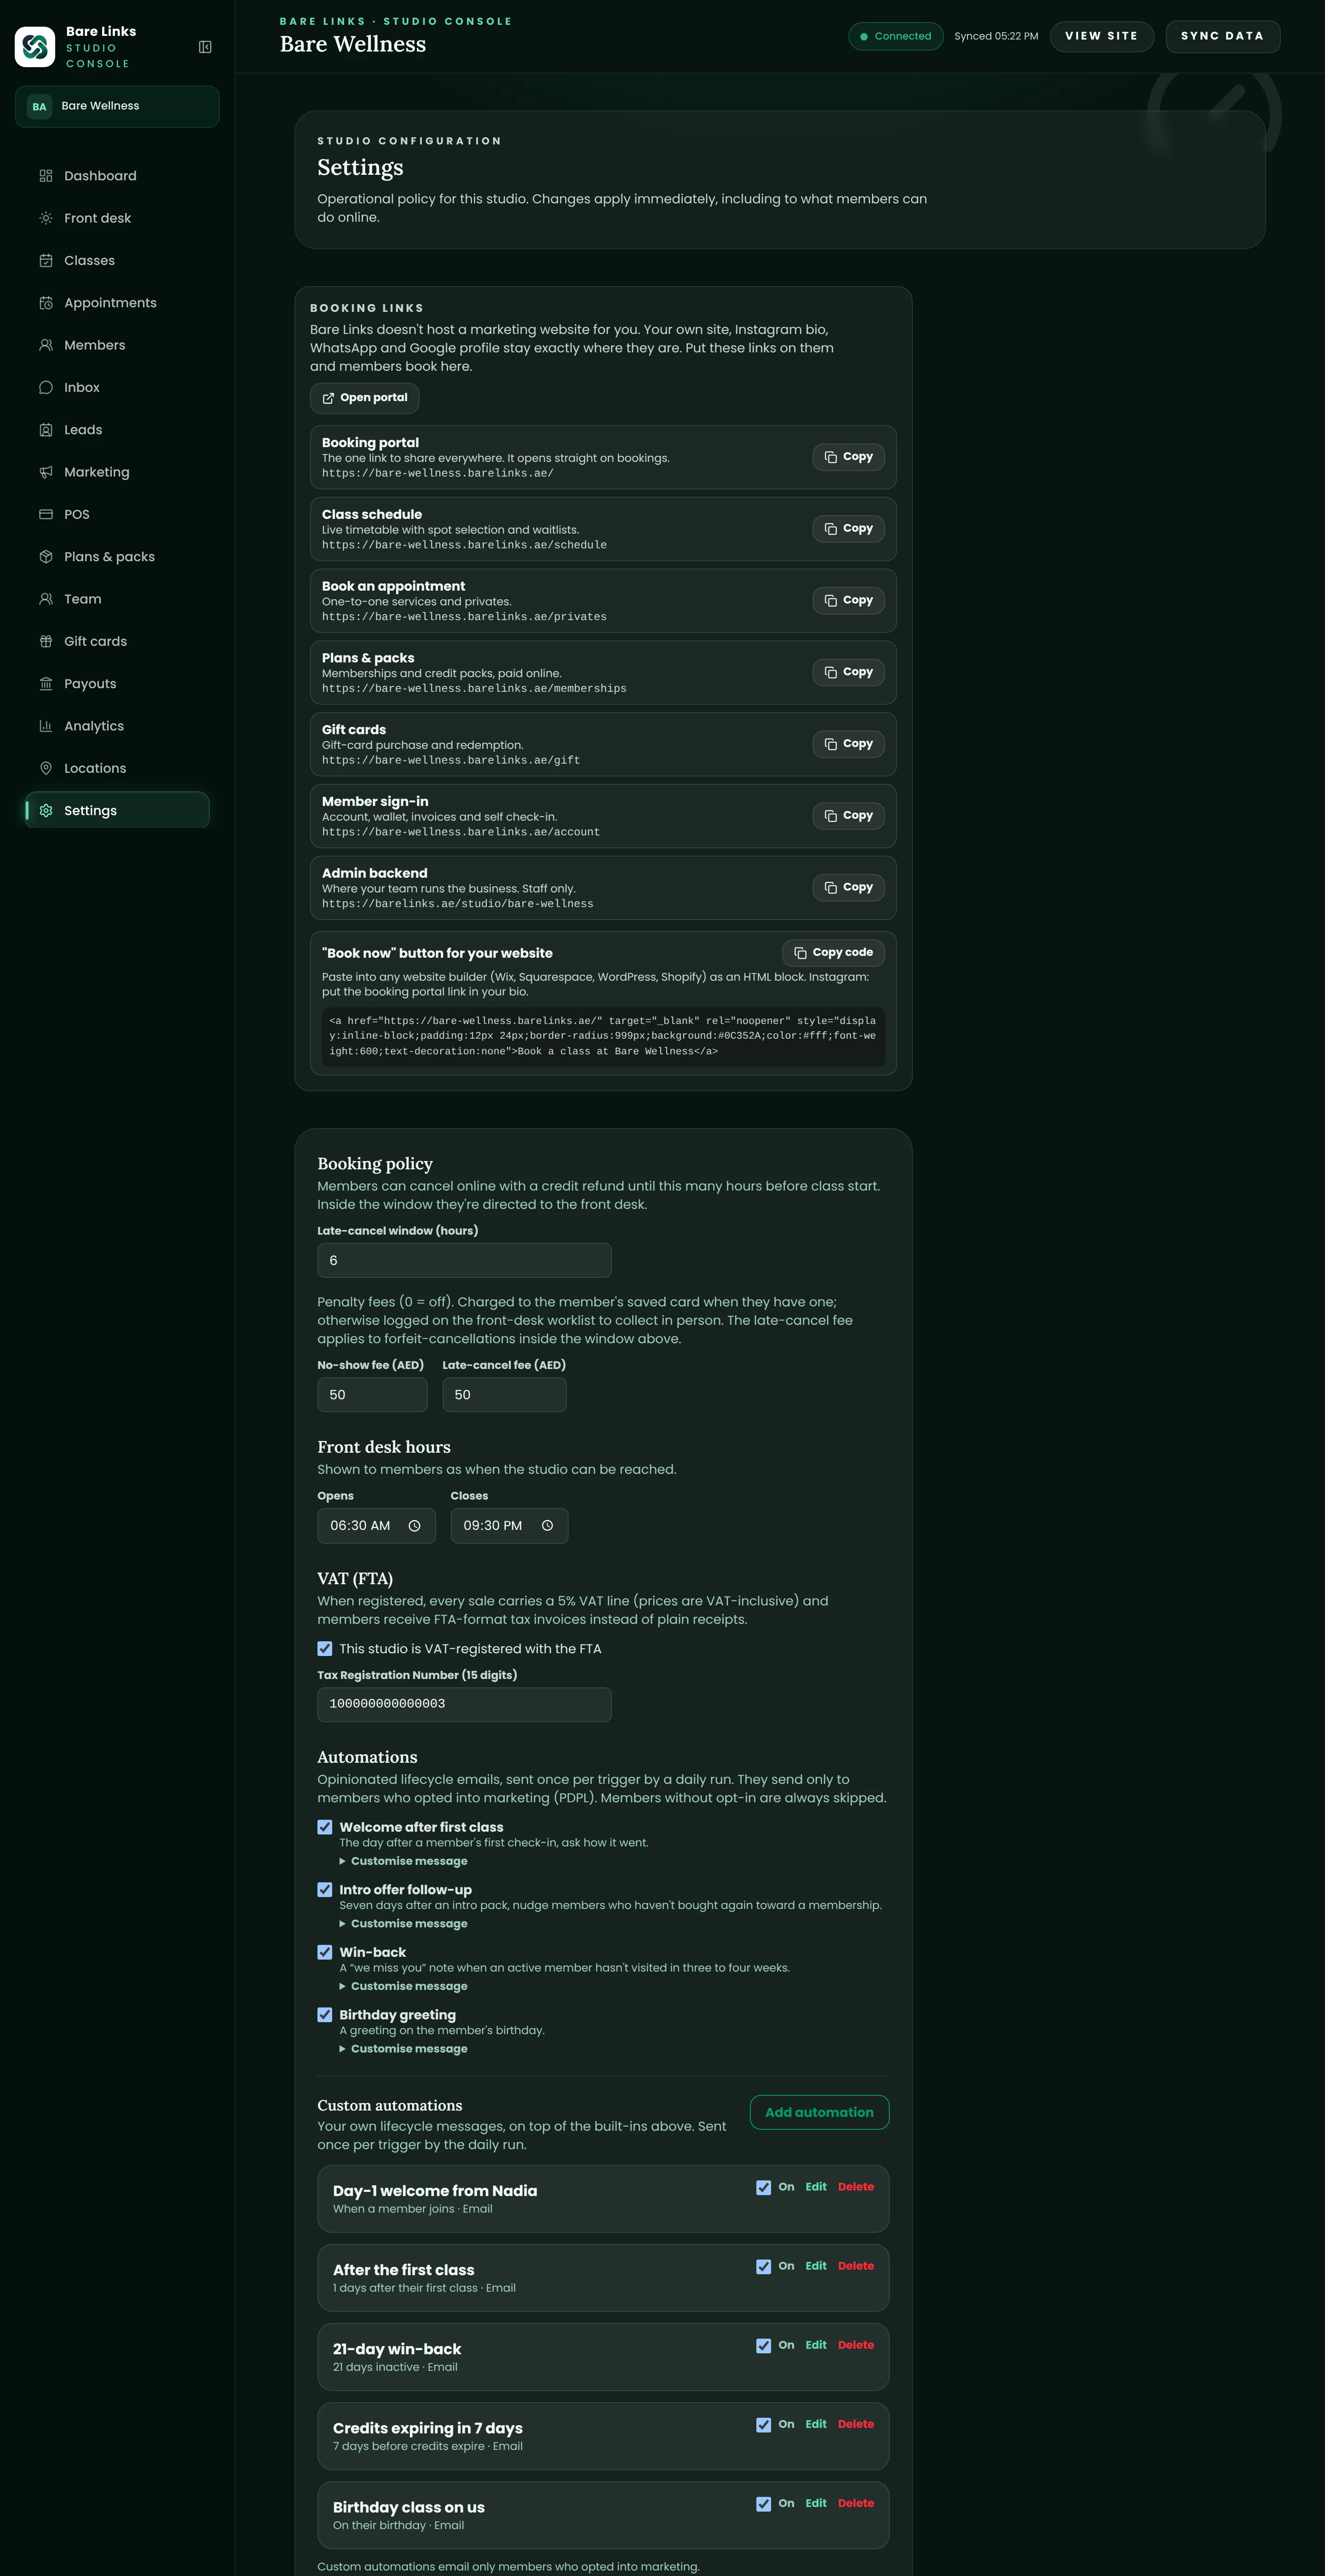Turn off Birthday class on us automation

pyautogui.click(x=764, y=2504)
